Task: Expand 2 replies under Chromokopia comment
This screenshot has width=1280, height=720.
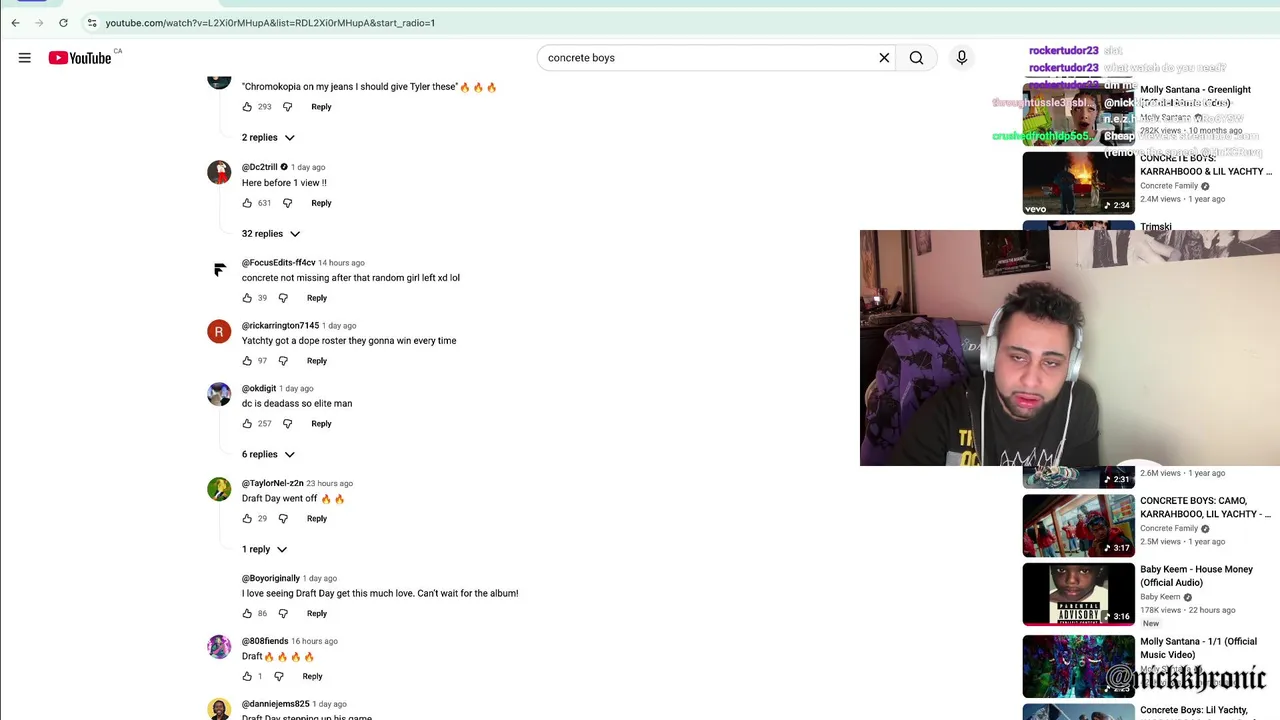Action: coord(268,138)
